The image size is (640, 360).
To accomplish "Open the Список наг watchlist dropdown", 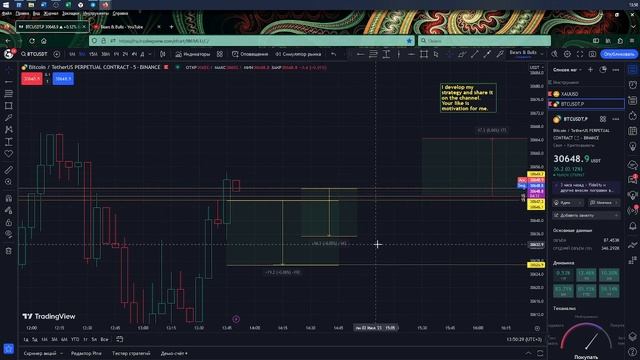I will pos(567,70).
